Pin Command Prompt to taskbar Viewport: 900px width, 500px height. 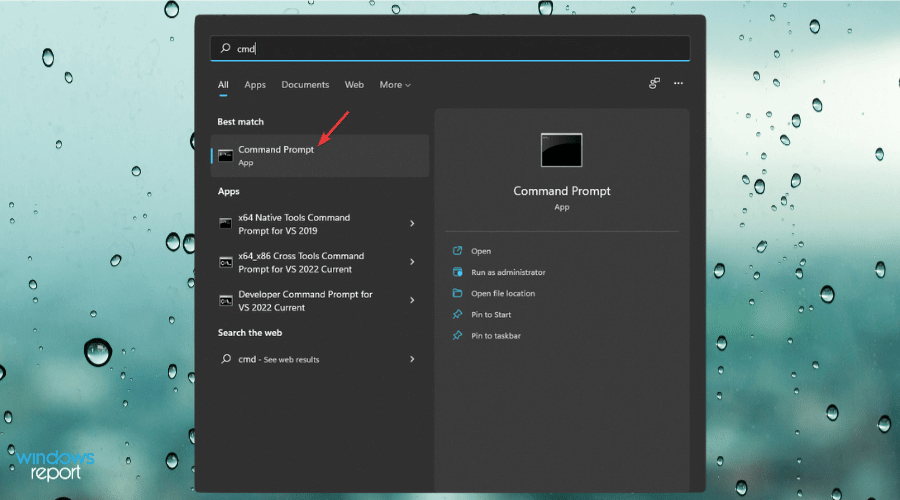495,336
